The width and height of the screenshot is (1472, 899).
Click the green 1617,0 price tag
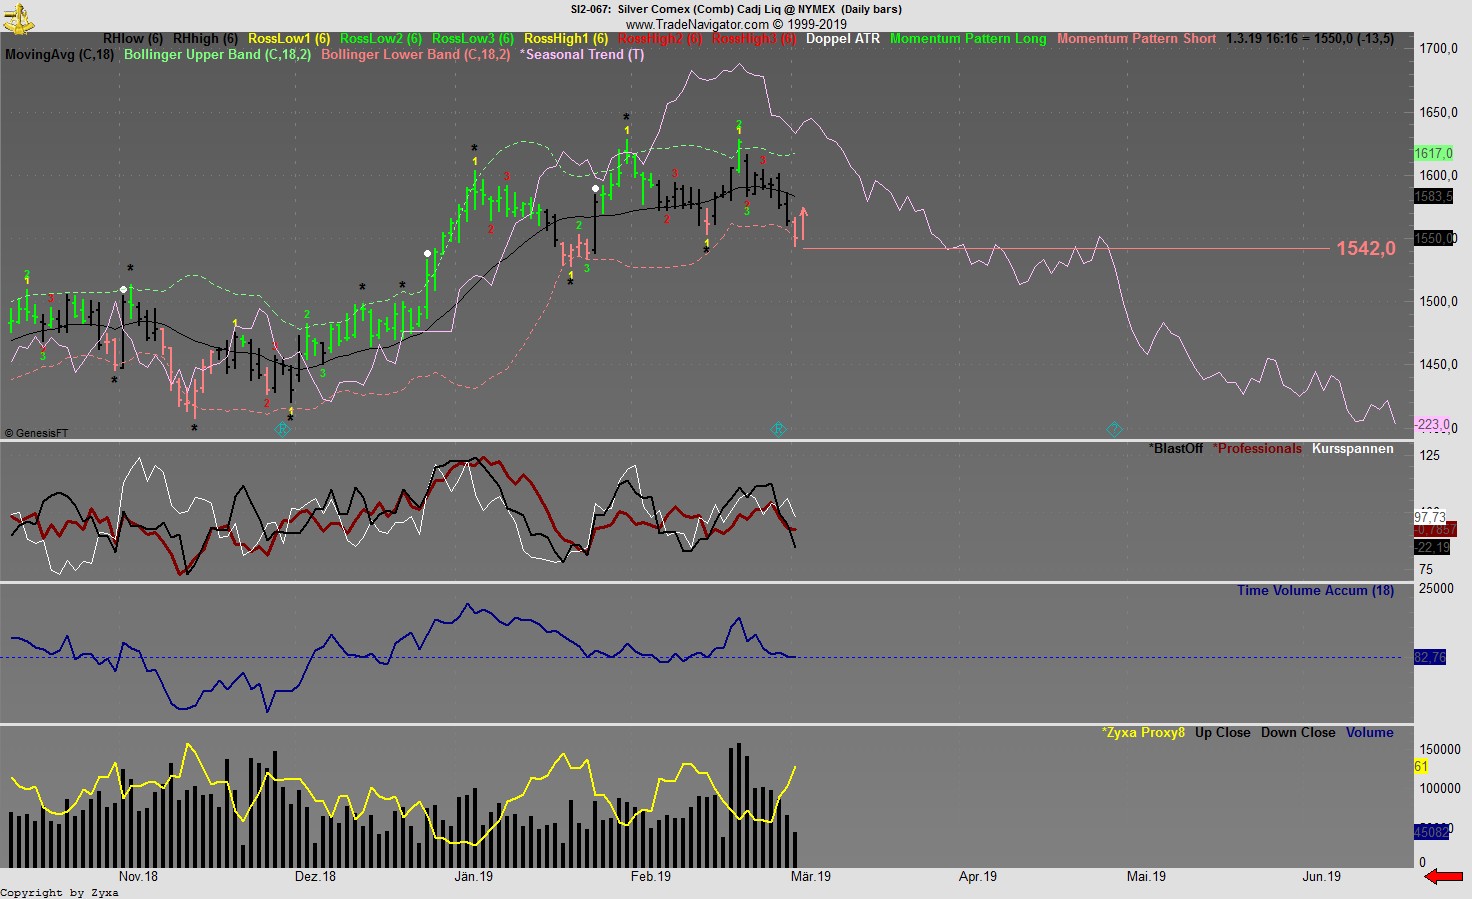coord(1433,154)
